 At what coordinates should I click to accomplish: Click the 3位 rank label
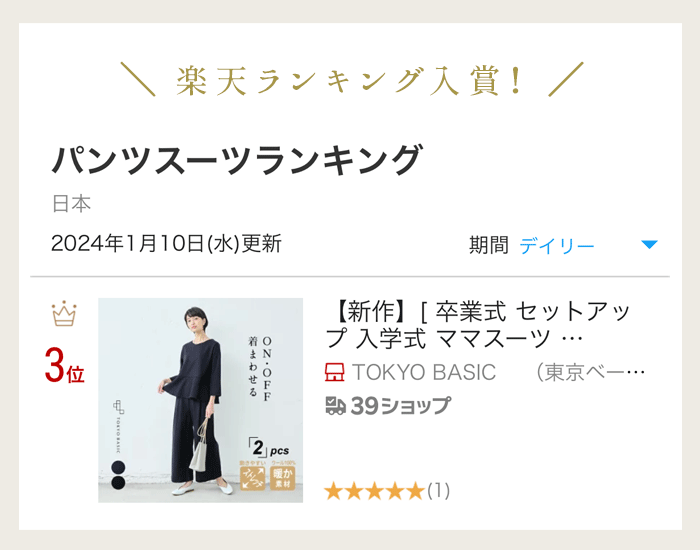(x=64, y=366)
